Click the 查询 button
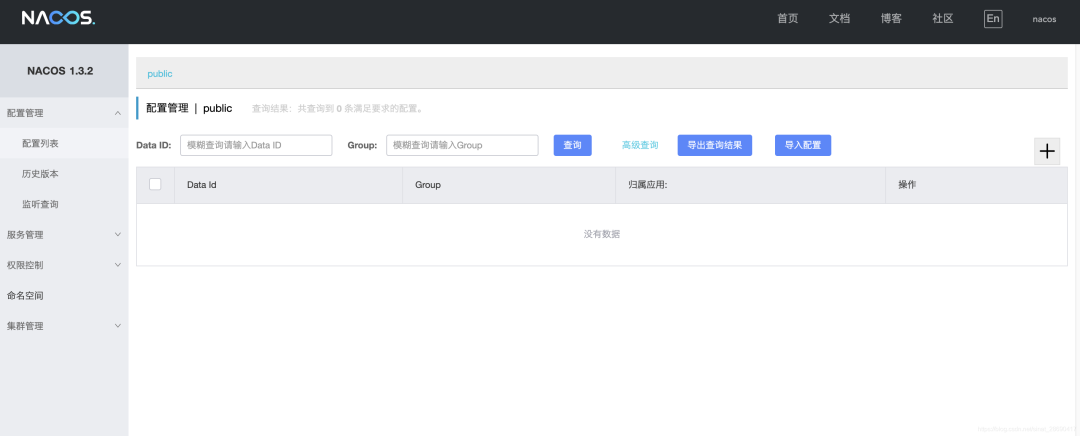The height and width of the screenshot is (436, 1080). [572, 145]
